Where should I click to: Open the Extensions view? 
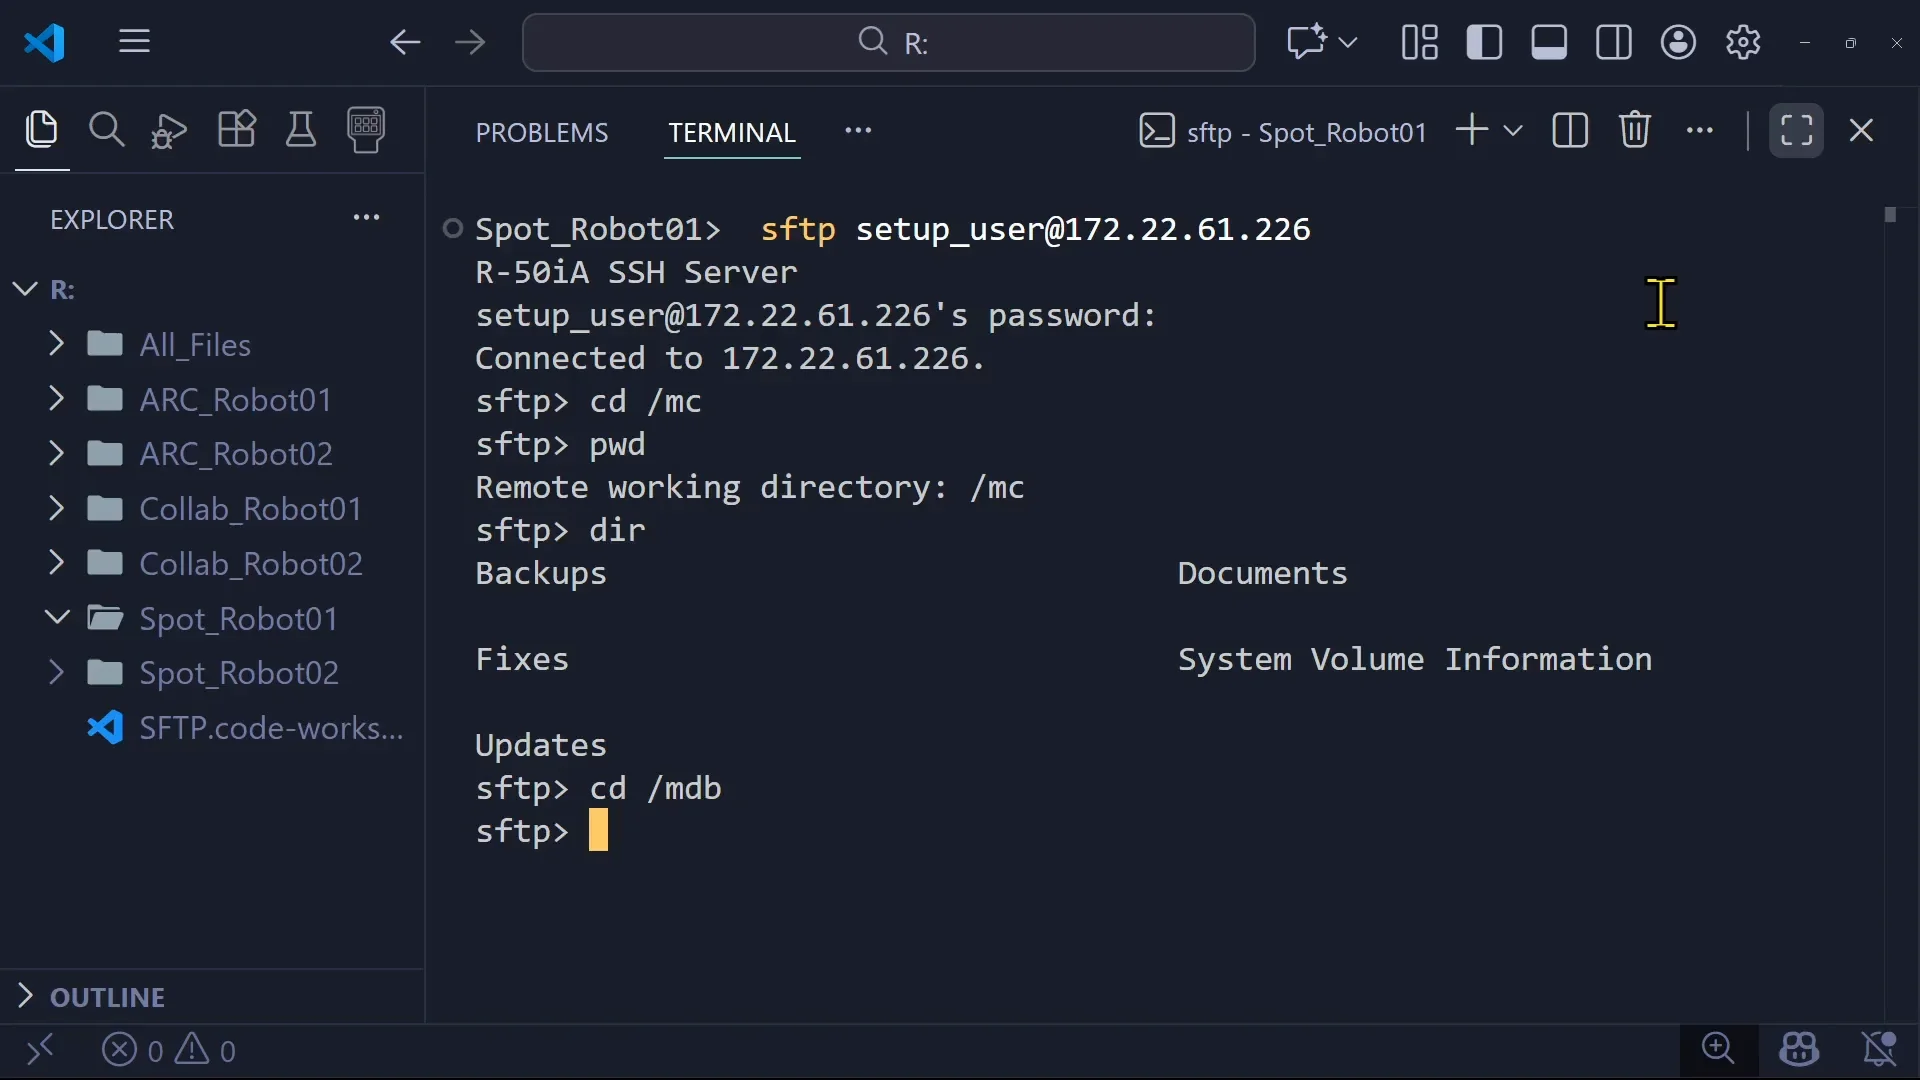[x=236, y=130]
